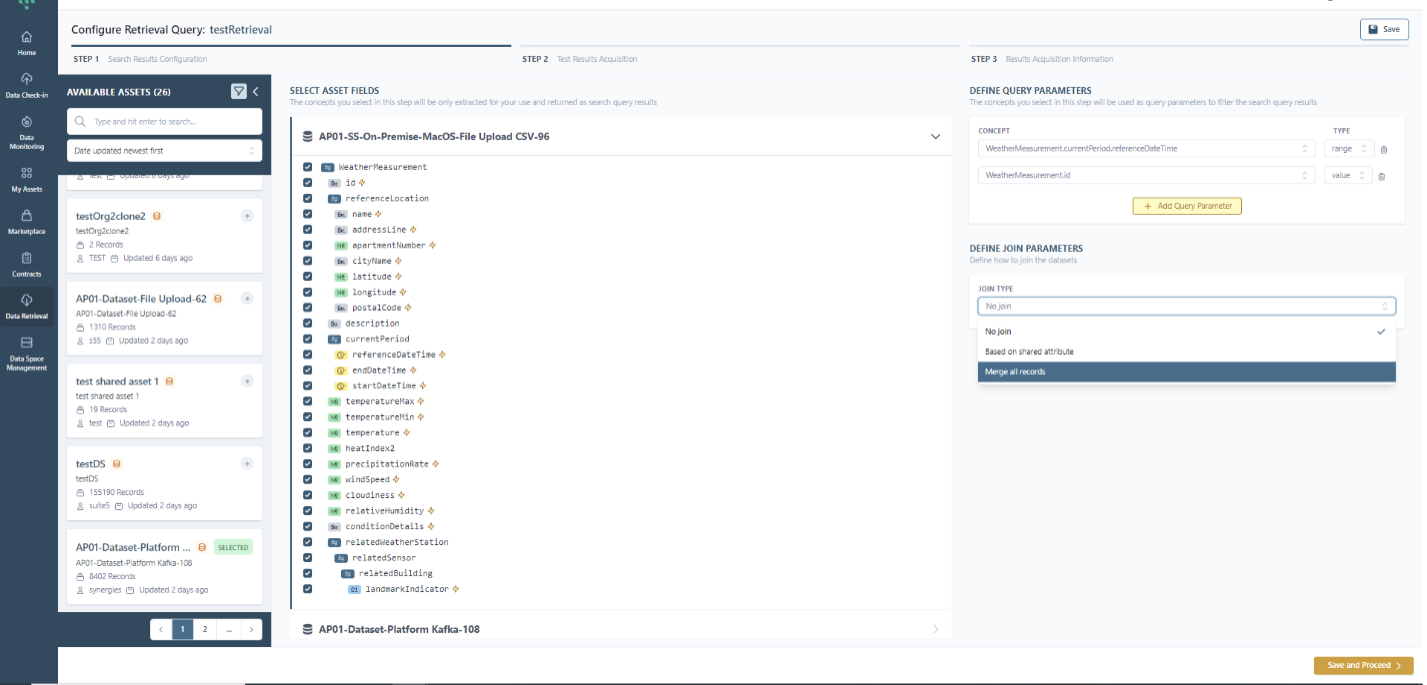Go to Data Monitoring section

[26, 131]
